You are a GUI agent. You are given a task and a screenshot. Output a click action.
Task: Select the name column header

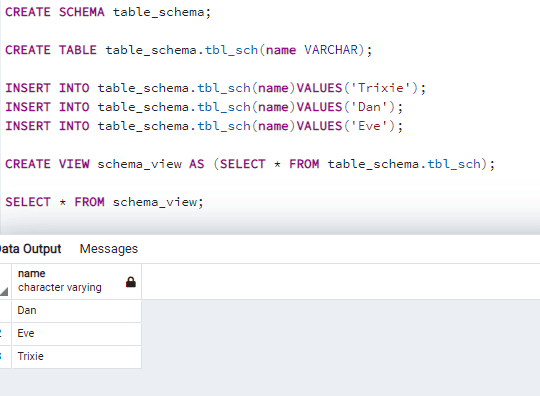pos(76,281)
